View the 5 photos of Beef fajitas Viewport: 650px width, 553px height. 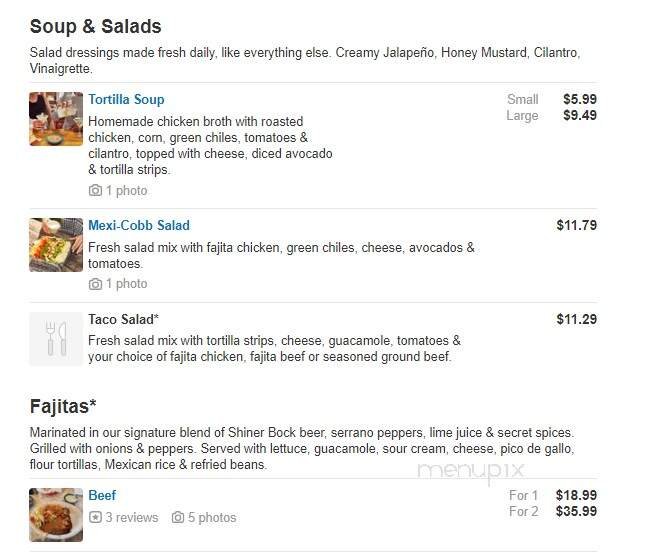[212, 518]
